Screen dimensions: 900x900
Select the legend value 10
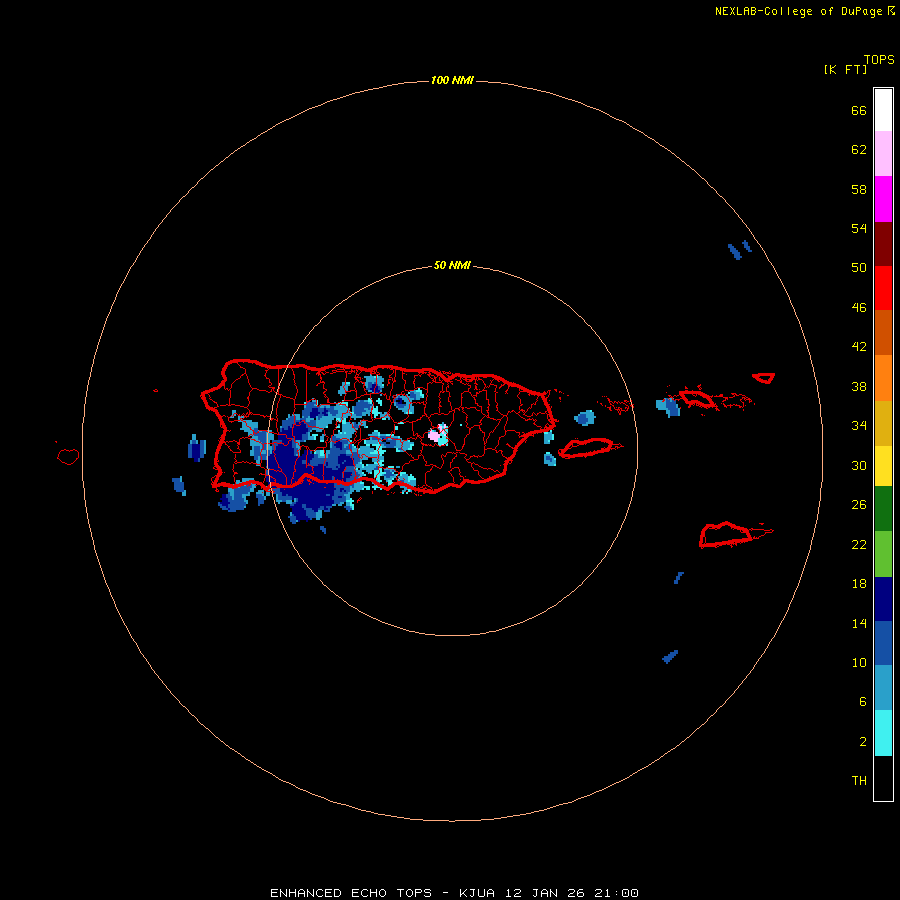tap(859, 662)
